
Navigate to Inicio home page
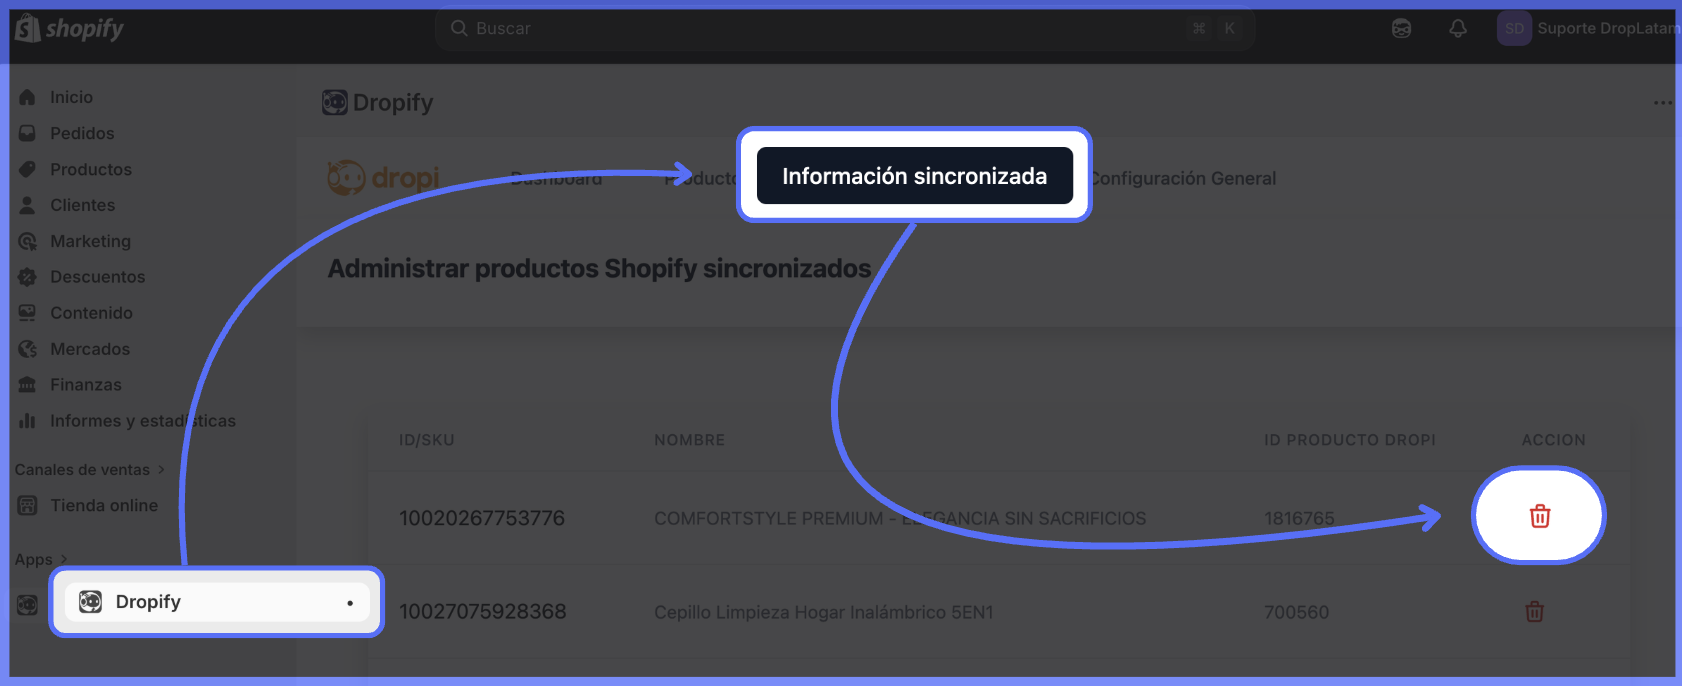[x=71, y=97]
